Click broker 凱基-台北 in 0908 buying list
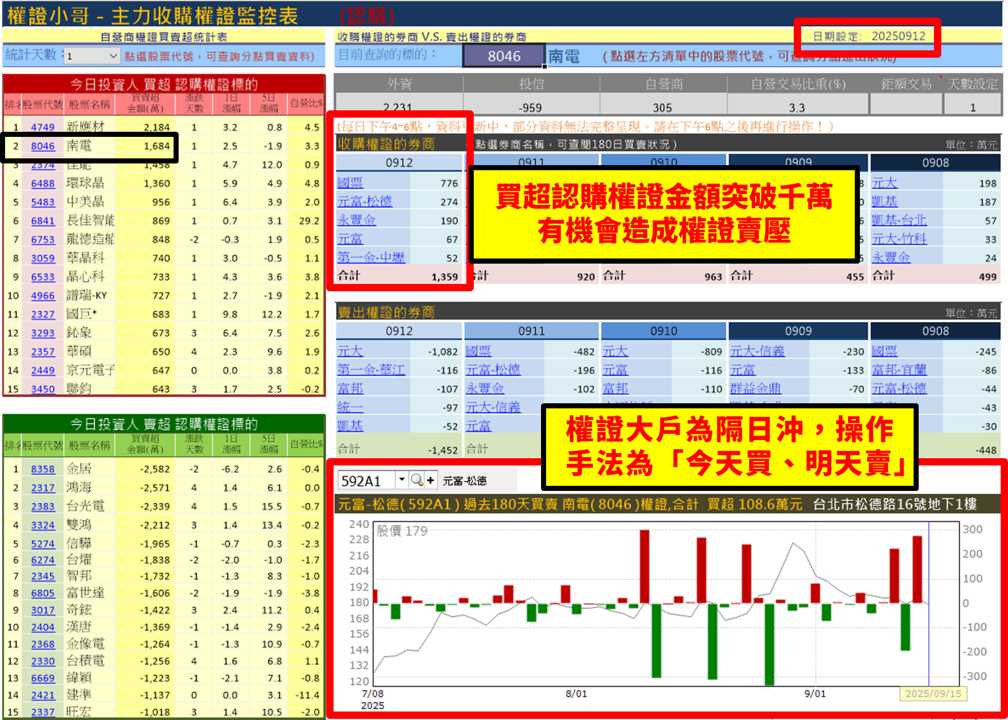The width and height of the screenshot is (1008, 720). (x=899, y=221)
